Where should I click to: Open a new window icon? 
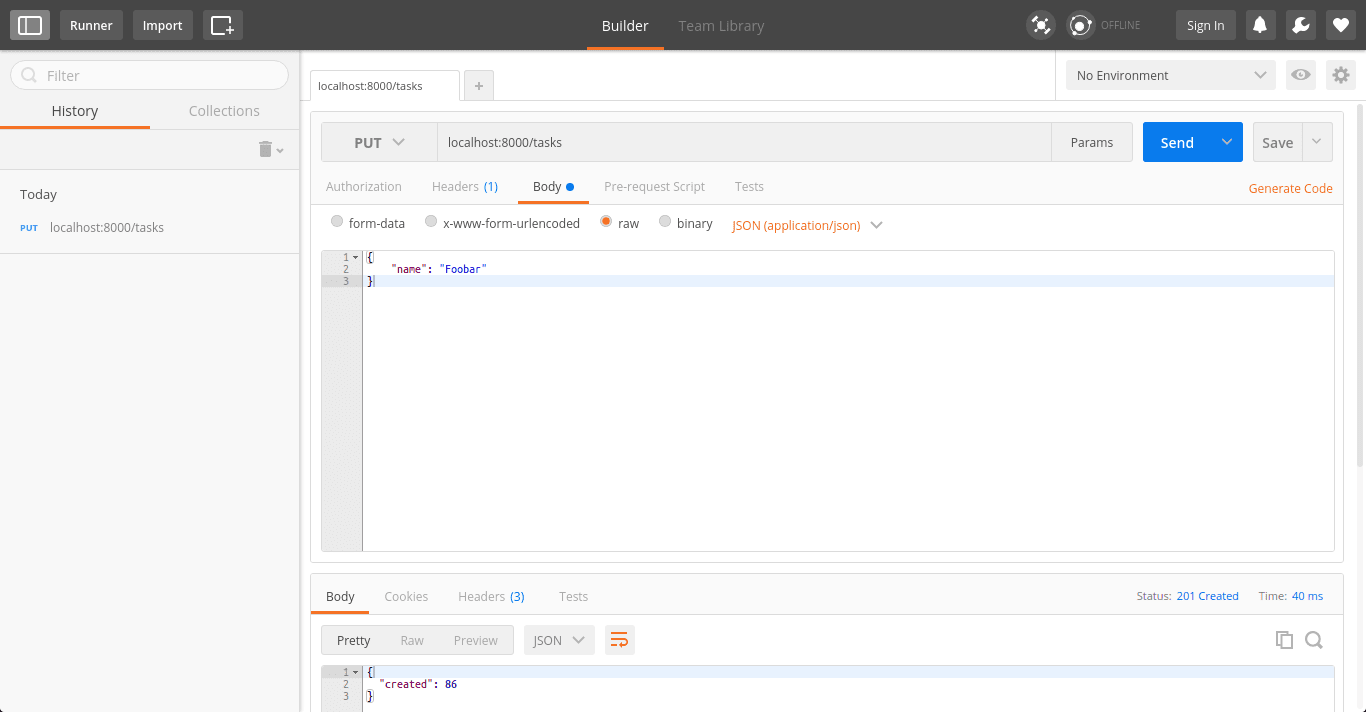pos(223,25)
